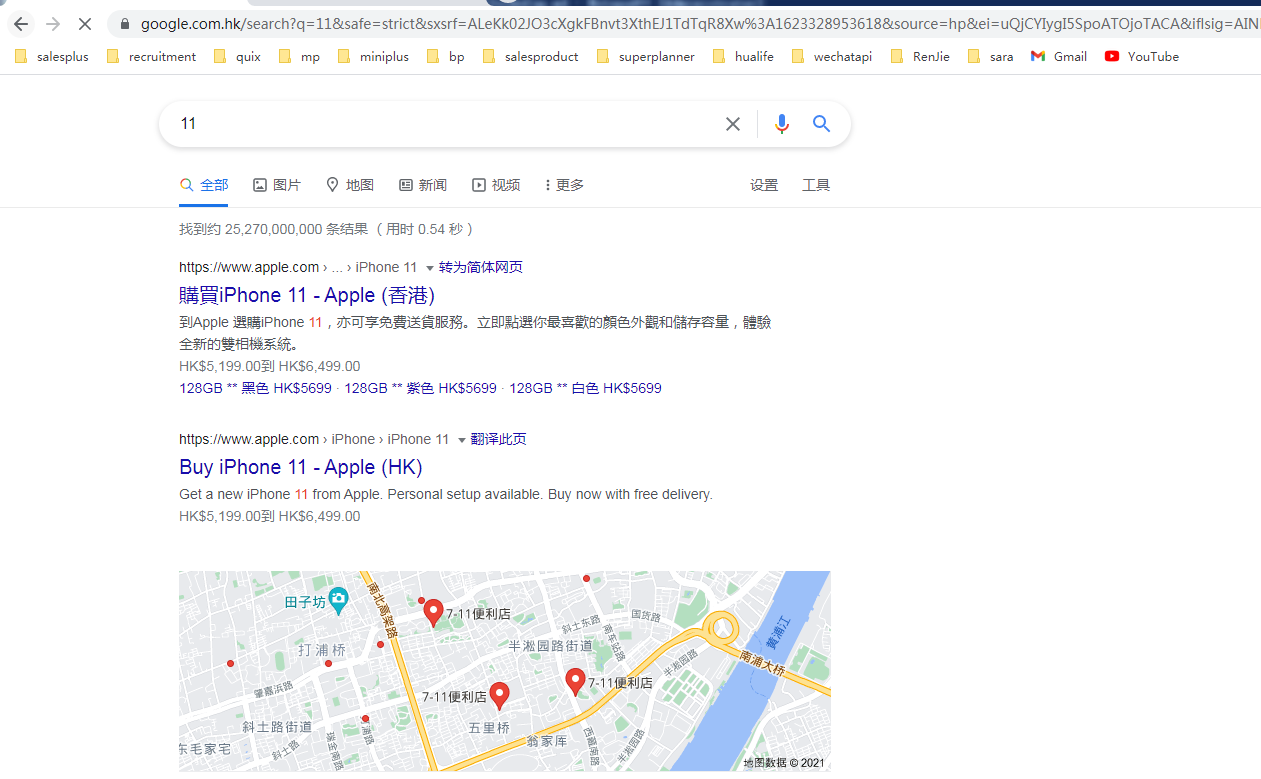Open the salesplus bookmark folder
Image resolution: width=1261 pixels, height=779 pixels.
pos(52,57)
